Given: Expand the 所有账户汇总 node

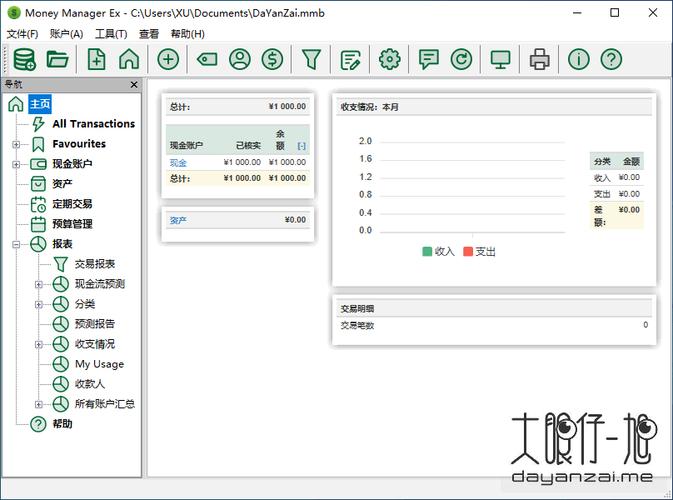Looking at the screenshot, I should point(39,405).
